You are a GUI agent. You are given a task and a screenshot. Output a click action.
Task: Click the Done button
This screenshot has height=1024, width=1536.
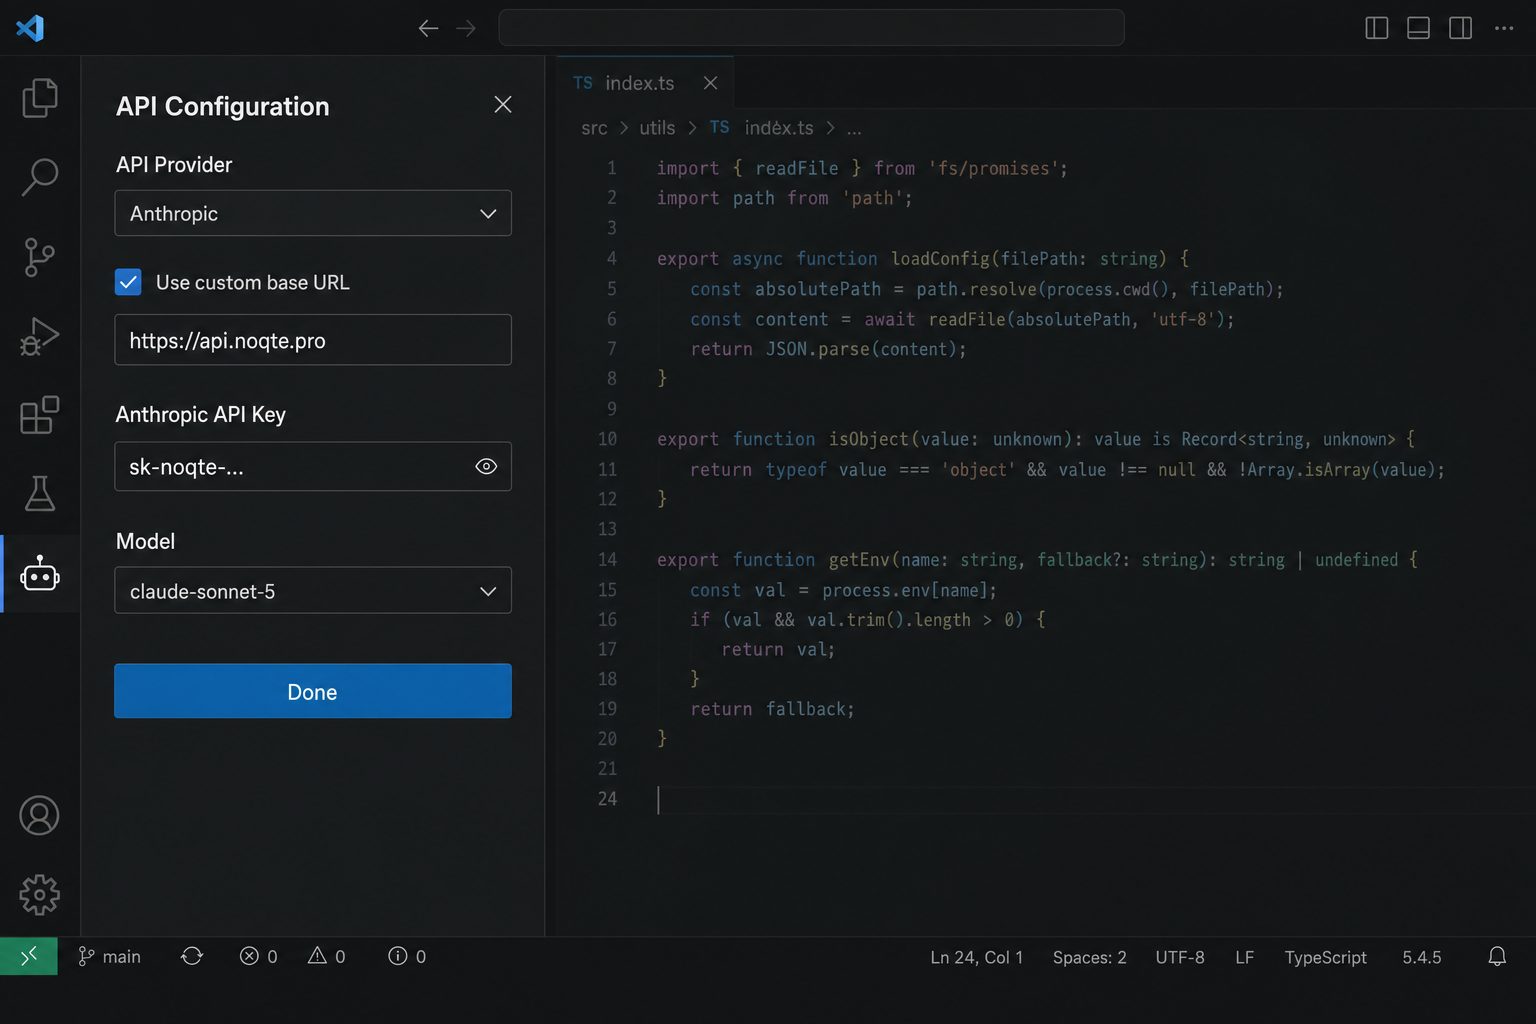(x=313, y=691)
